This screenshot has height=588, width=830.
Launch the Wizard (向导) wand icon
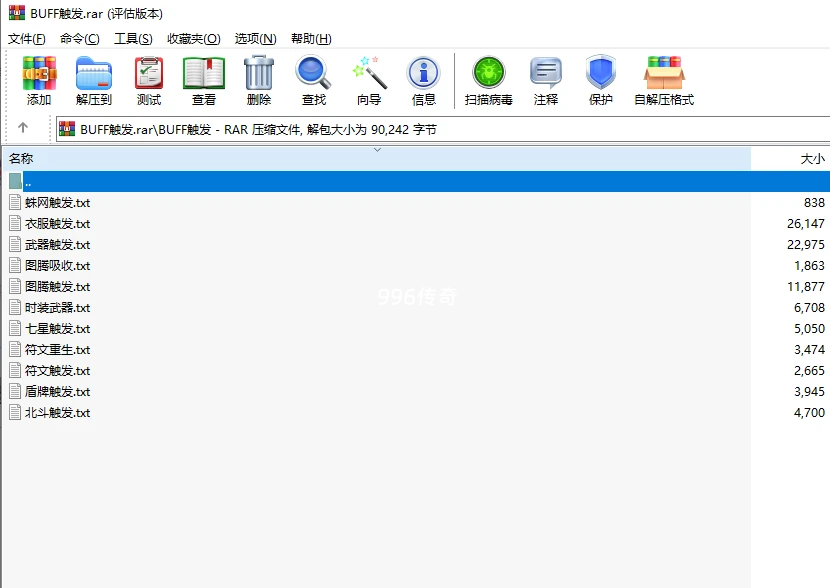click(369, 73)
